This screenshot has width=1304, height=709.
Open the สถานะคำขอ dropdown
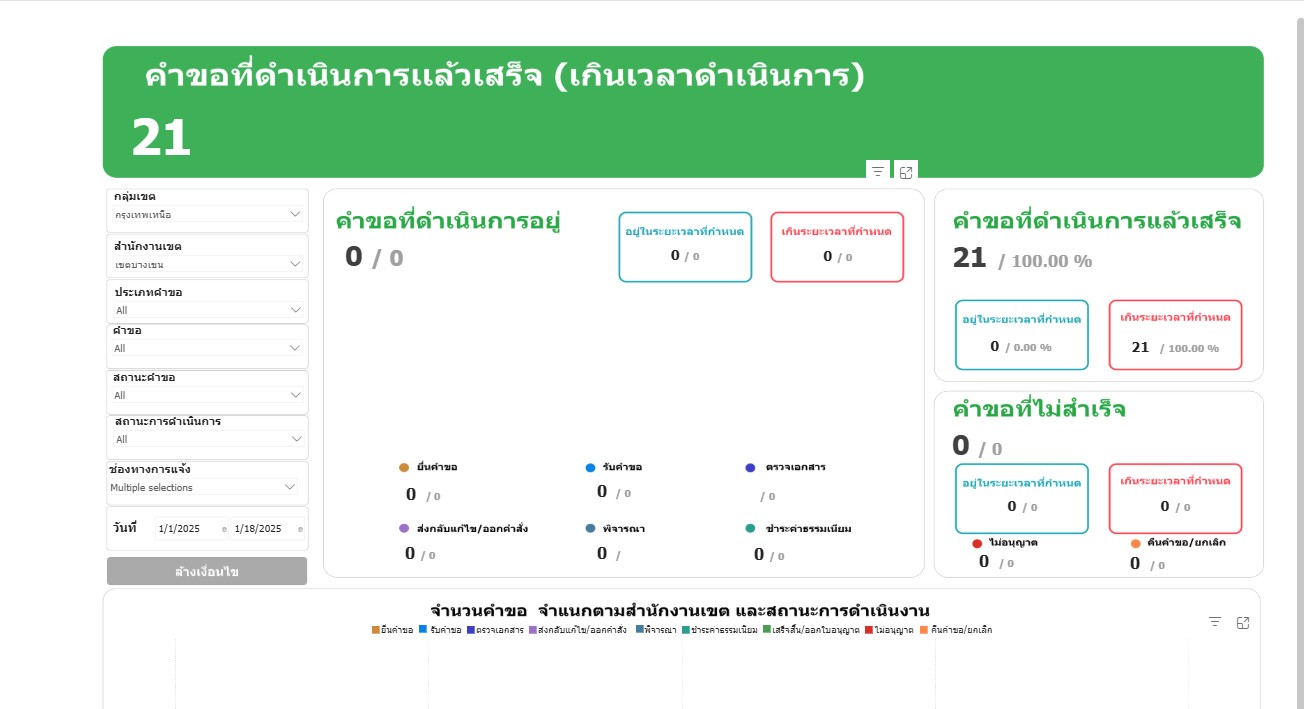point(207,395)
